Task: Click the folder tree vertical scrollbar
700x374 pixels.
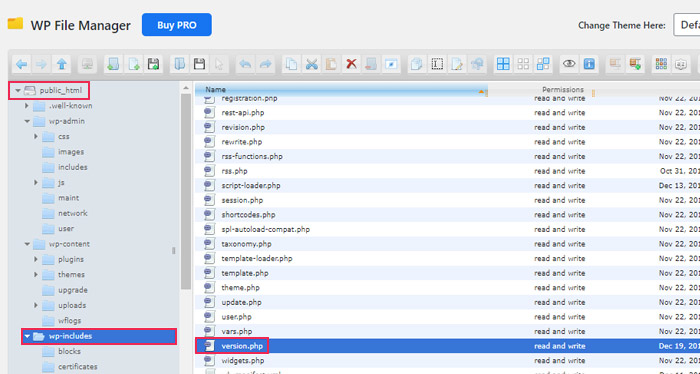Action: tap(186, 192)
